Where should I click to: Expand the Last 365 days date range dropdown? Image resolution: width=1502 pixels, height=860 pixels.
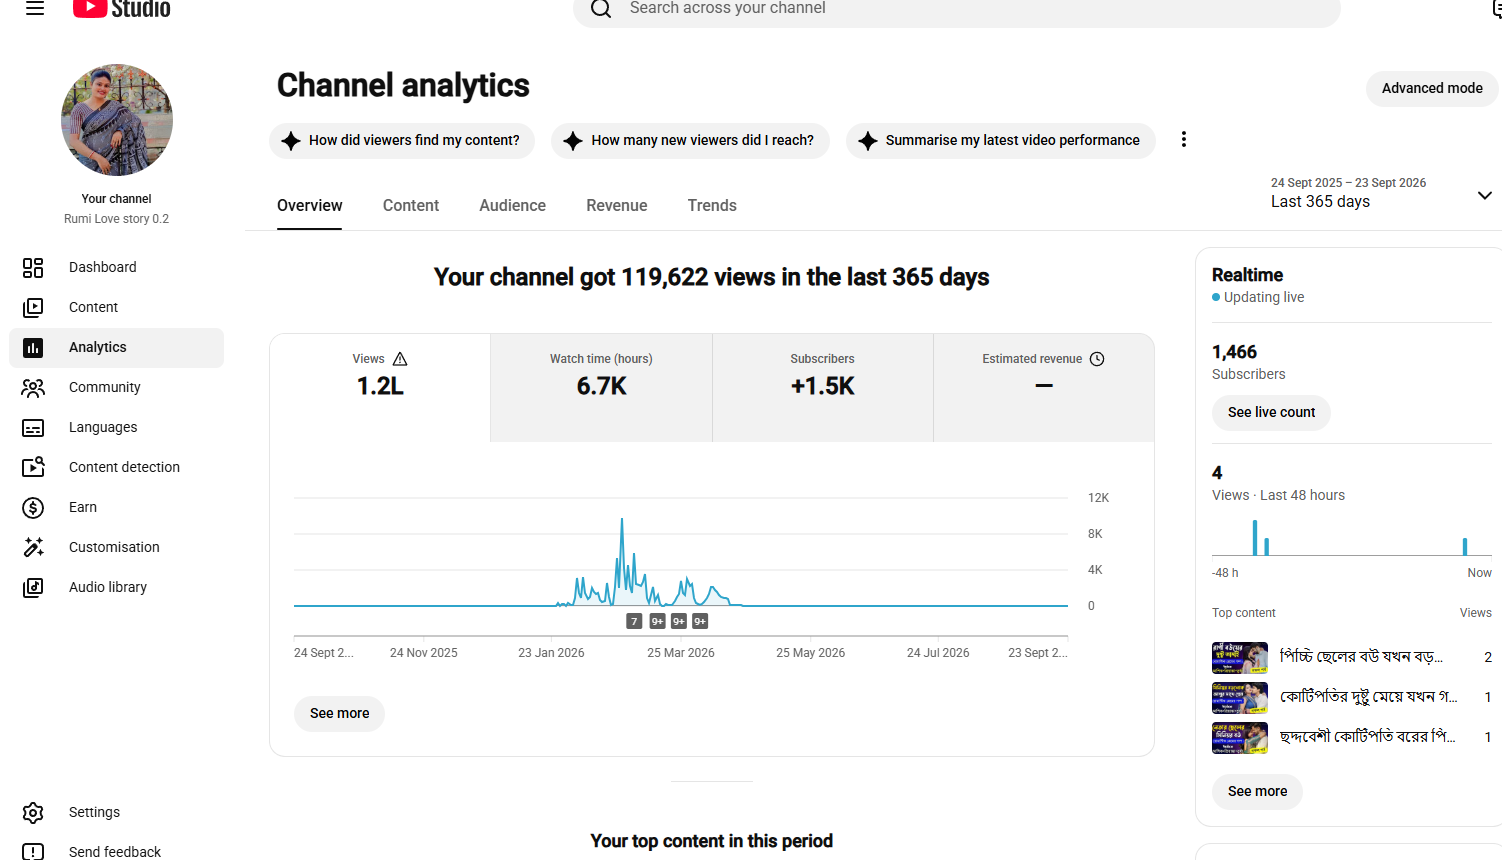(1381, 193)
